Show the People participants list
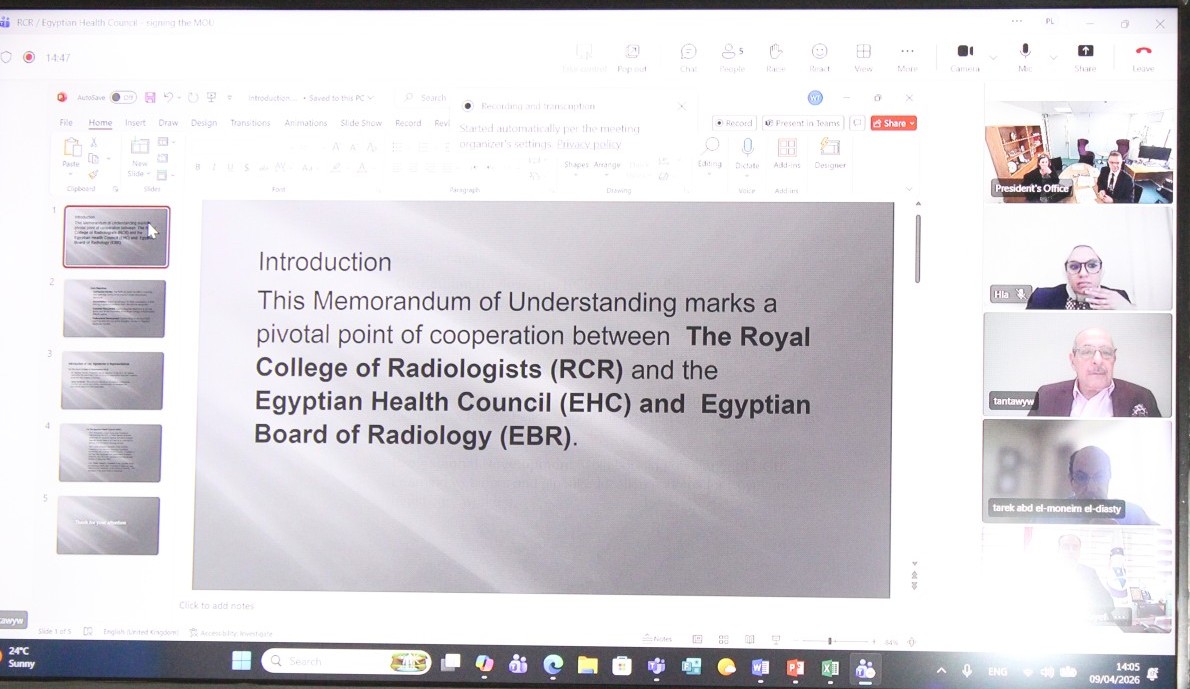1190x689 pixels. 732,58
